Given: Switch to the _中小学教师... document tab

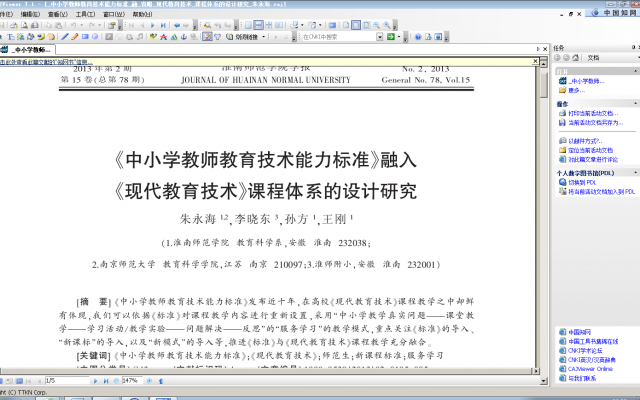Looking at the screenshot, I should click(x=28, y=50).
